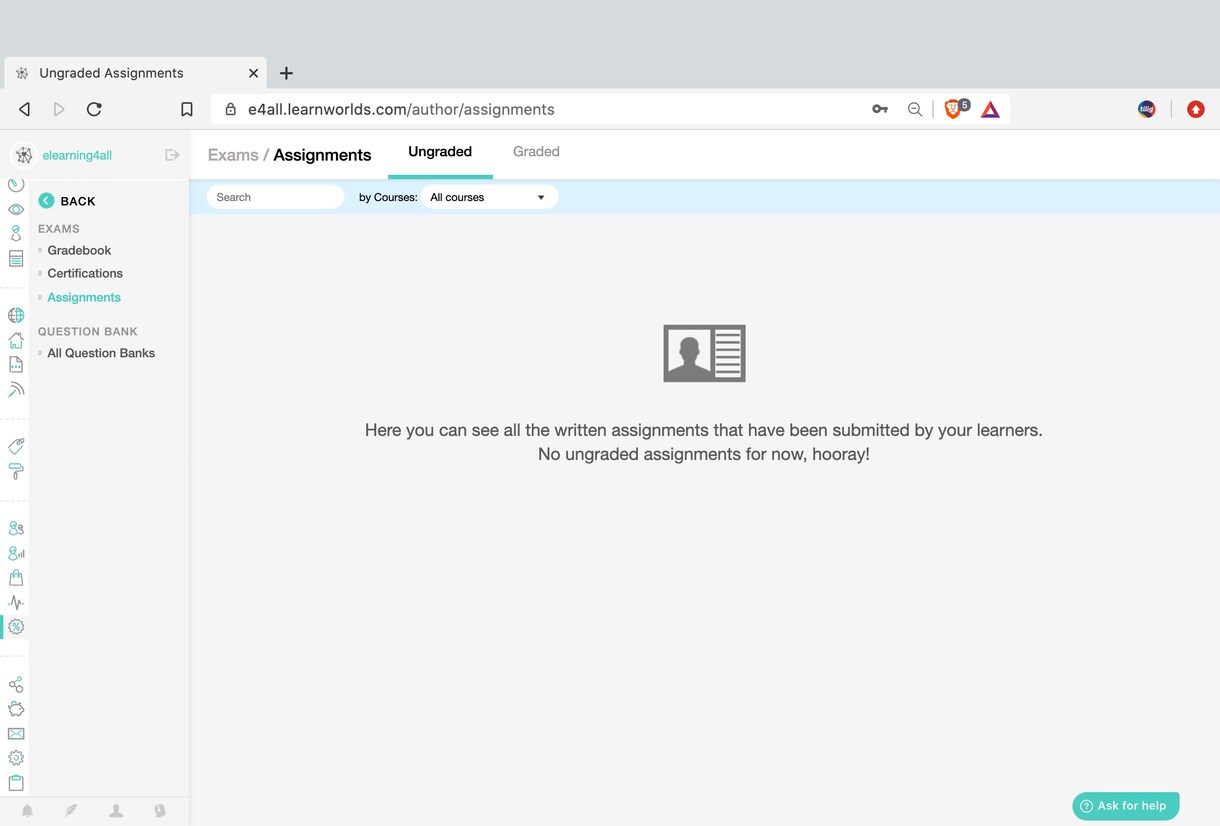Click the Brave Rewards triangle icon
Viewport: 1220px width, 826px height.
990,109
